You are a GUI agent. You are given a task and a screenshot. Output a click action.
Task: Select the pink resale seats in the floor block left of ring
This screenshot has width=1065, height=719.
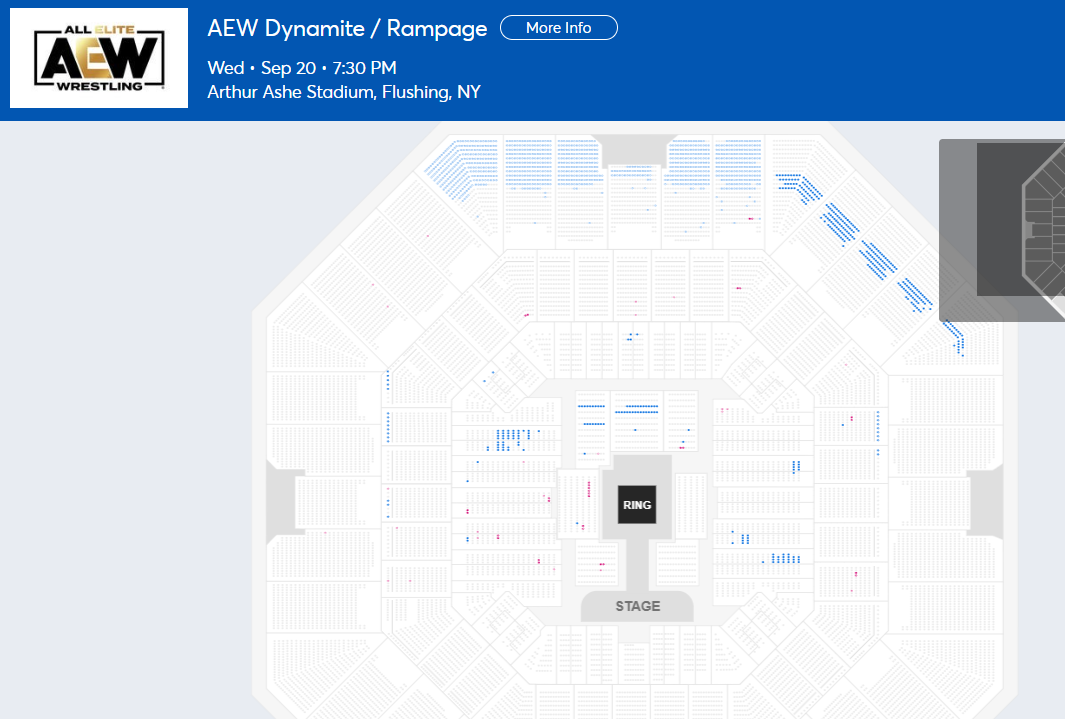(589, 490)
